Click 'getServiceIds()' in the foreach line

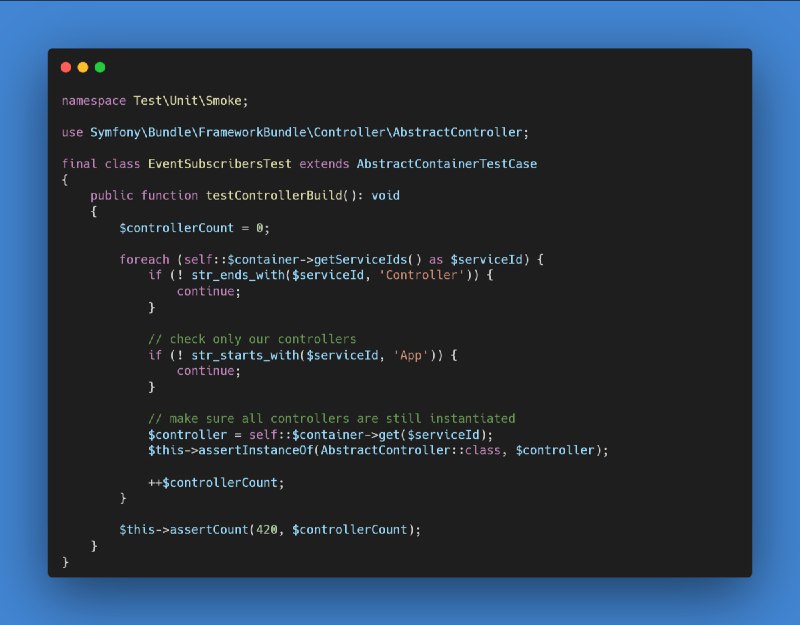[x=368, y=259]
